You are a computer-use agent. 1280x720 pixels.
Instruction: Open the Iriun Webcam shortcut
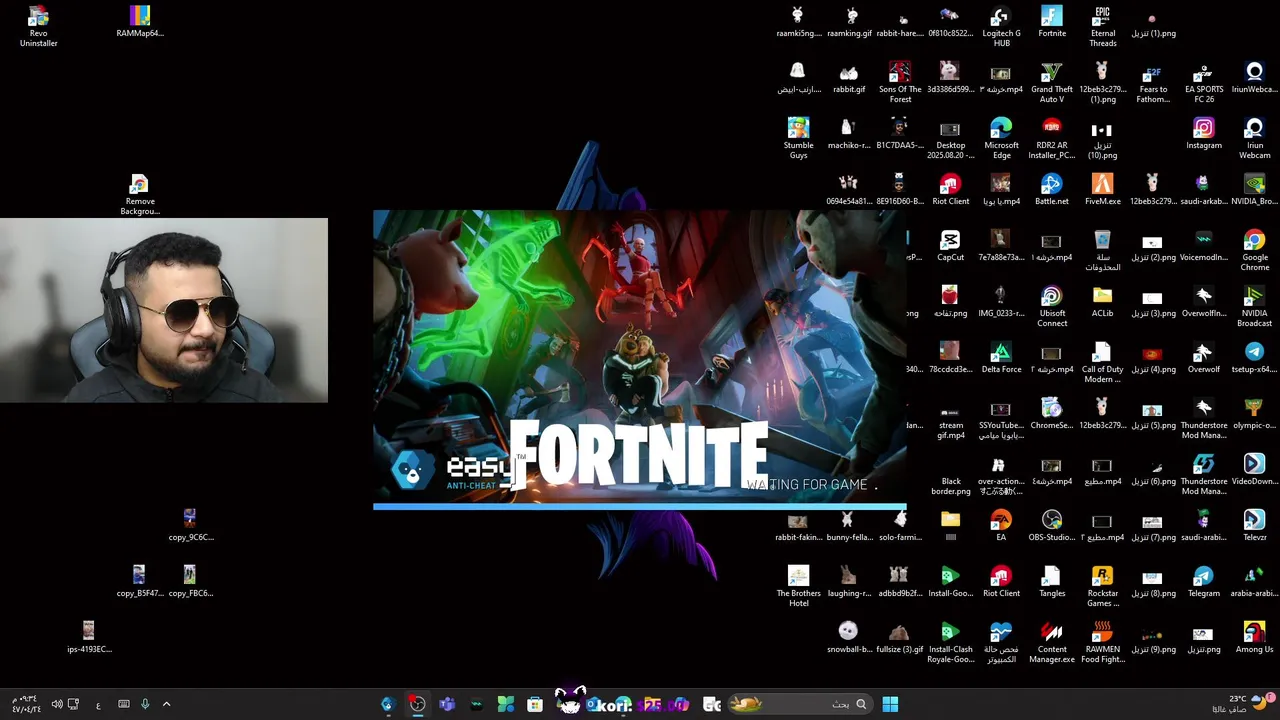tap(1255, 139)
